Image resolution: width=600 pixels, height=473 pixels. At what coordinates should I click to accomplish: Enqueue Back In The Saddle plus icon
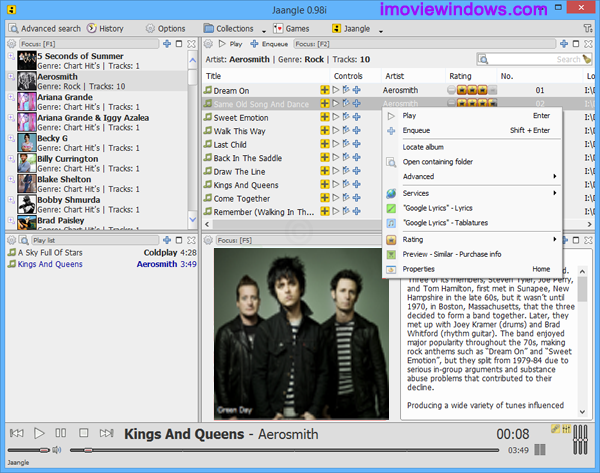(x=357, y=157)
